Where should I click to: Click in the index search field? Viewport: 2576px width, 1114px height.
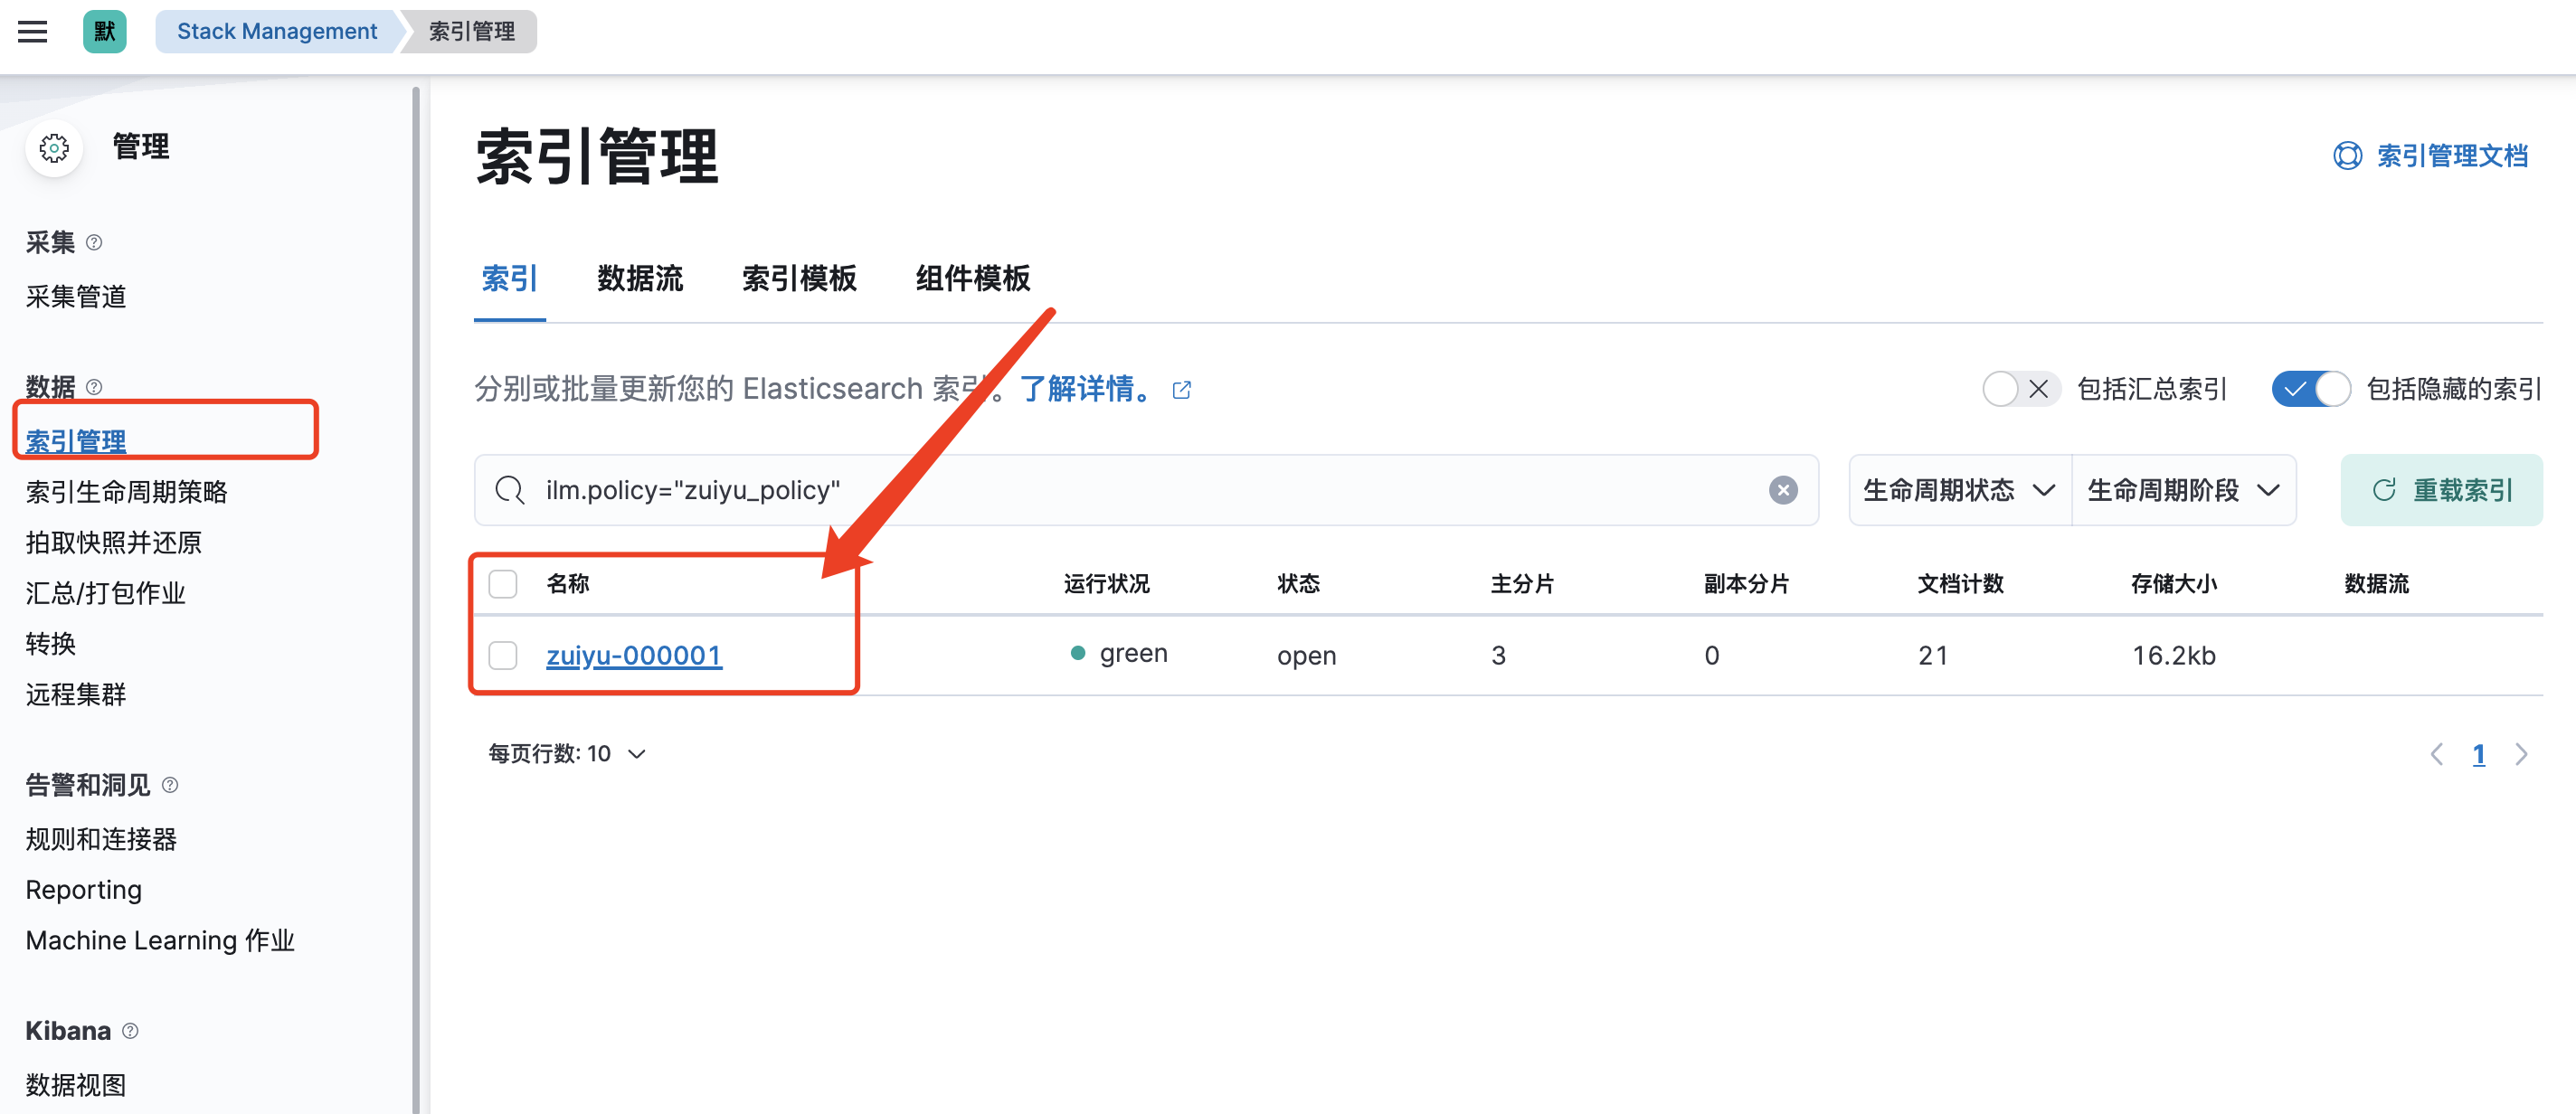[x=1146, y=490]
